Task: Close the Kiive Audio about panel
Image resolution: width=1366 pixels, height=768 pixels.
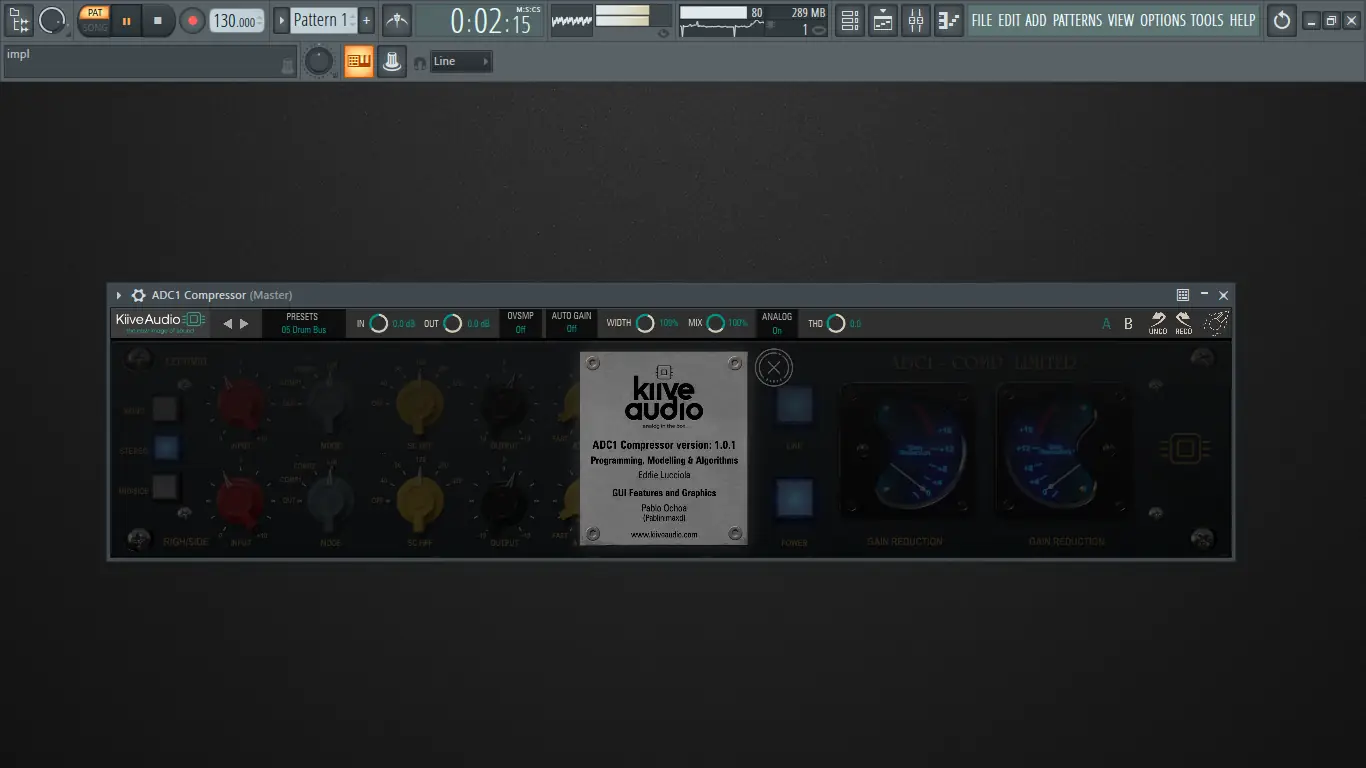Action: 773,368
